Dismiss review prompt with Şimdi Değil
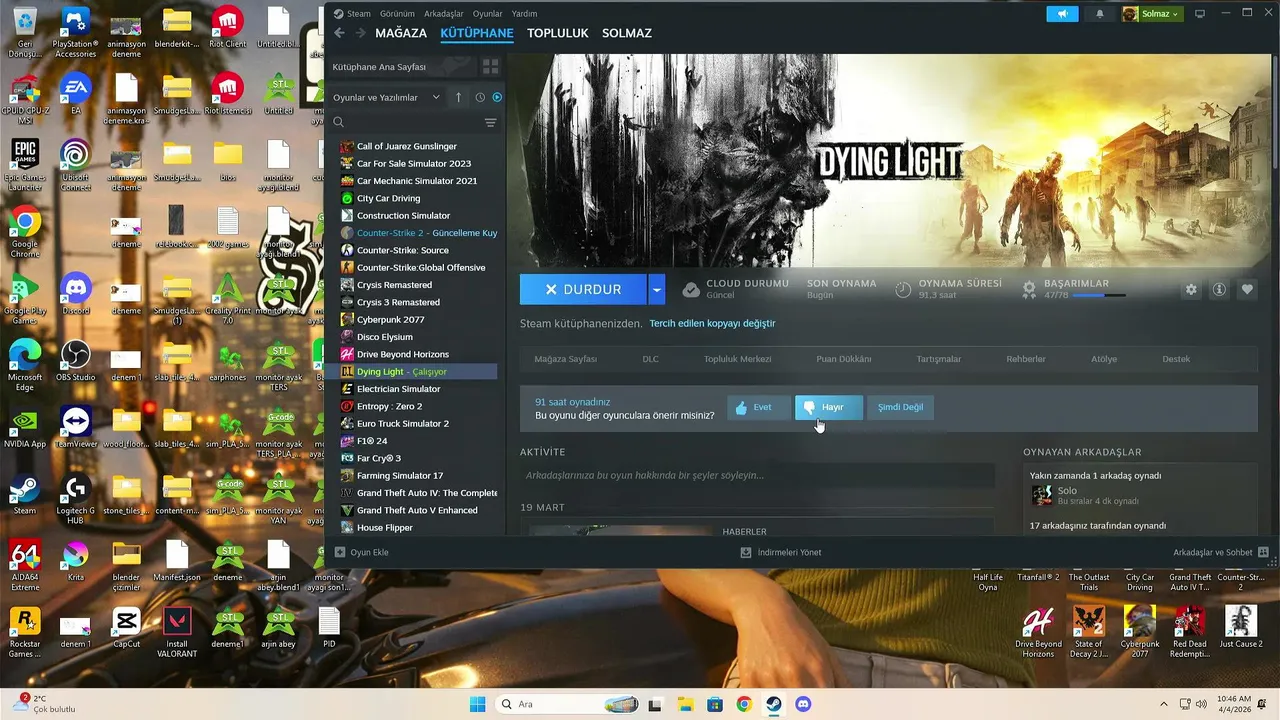1280x720 pixels. [x=900, y=407]
